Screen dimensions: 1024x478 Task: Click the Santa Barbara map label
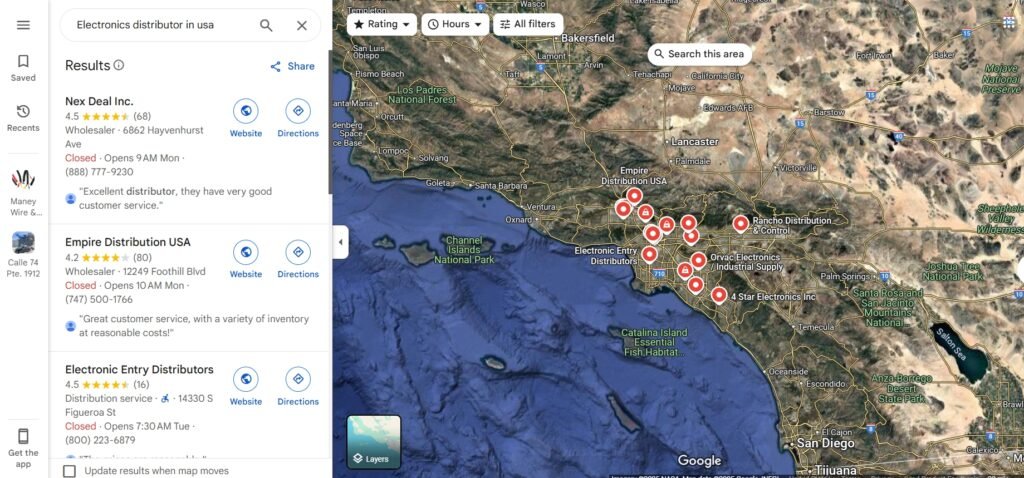click(x=501, y=185)
